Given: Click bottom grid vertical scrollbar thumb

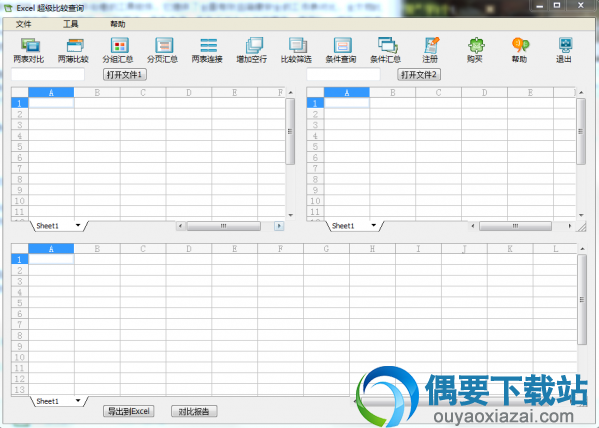Looking at the screenshot, I should (582, 300).
